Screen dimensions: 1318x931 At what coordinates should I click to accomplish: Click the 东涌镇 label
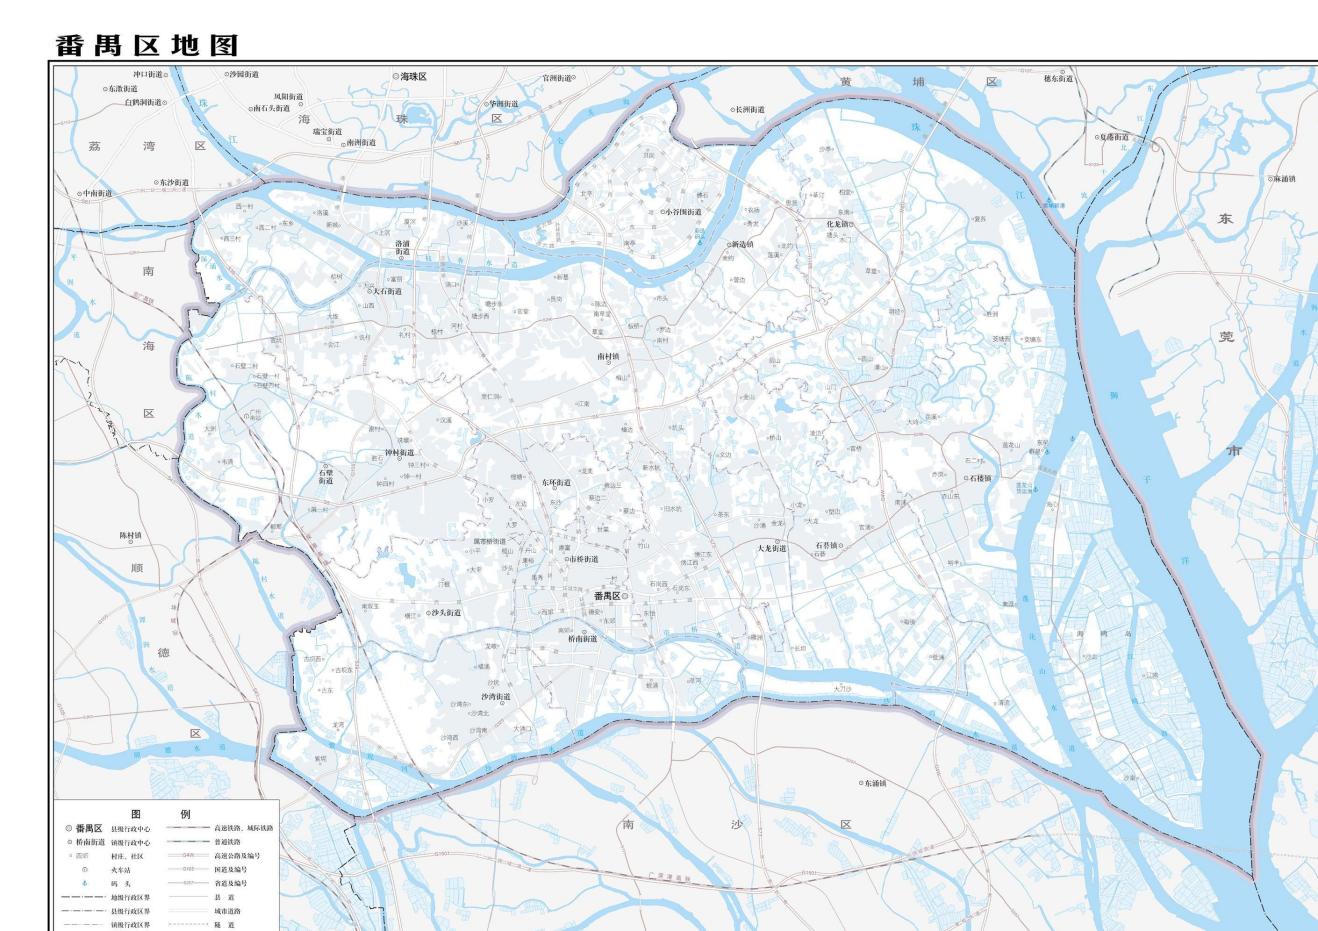[876, 783]
